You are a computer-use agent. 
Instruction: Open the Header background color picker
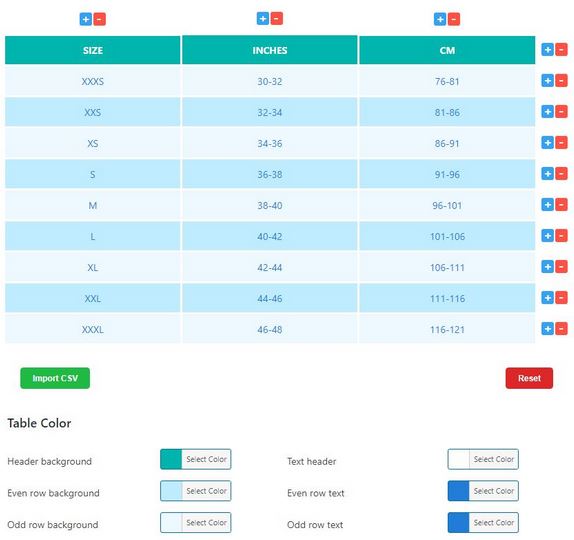pos(195,459)
